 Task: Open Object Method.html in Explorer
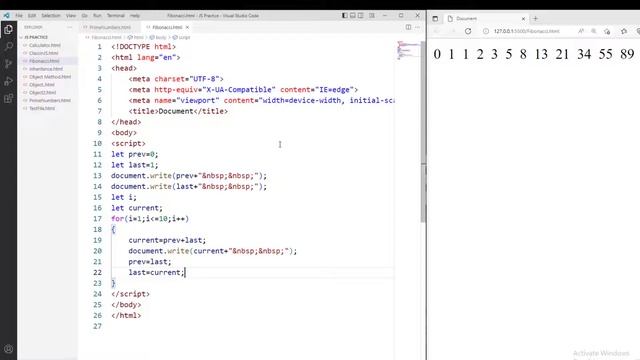coord(50,77)
